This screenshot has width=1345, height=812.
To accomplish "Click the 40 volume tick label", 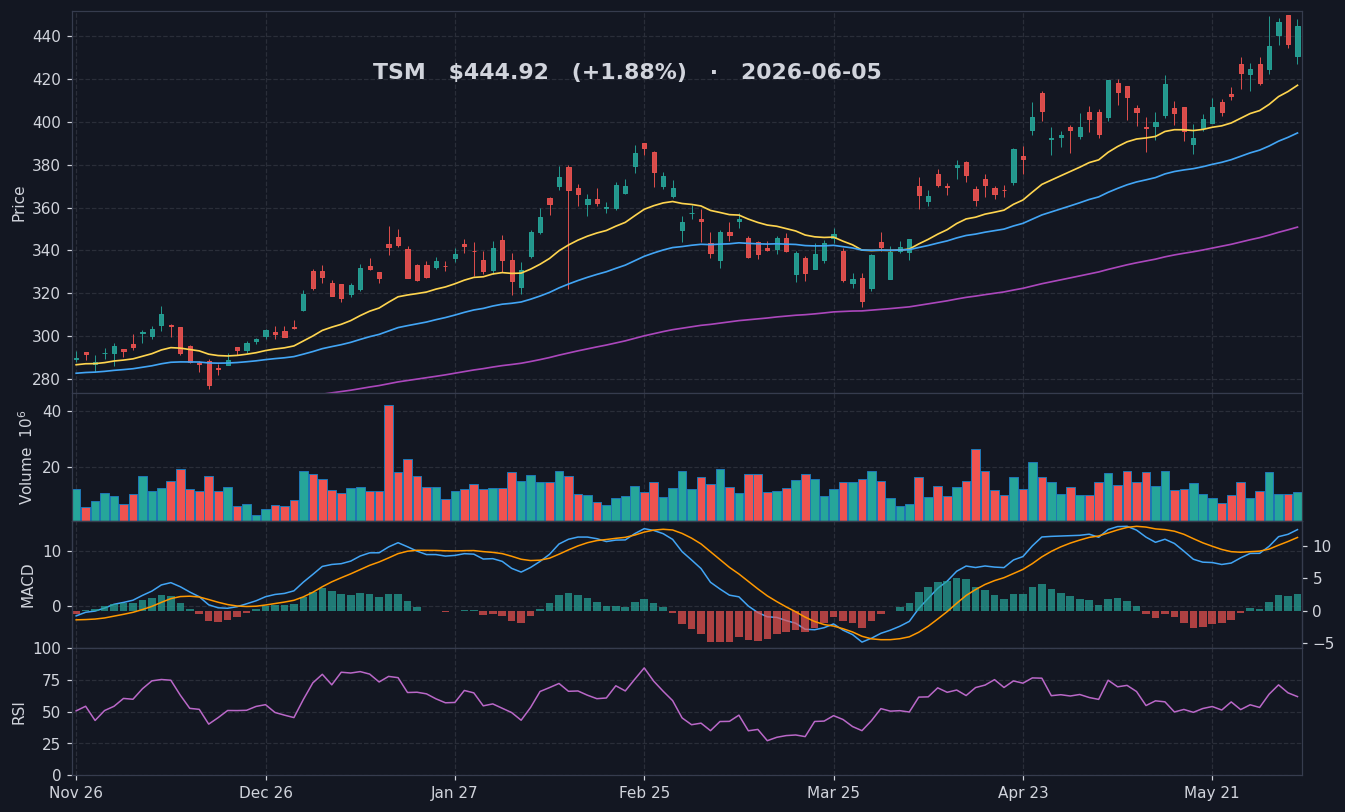I will click(52, 412).
